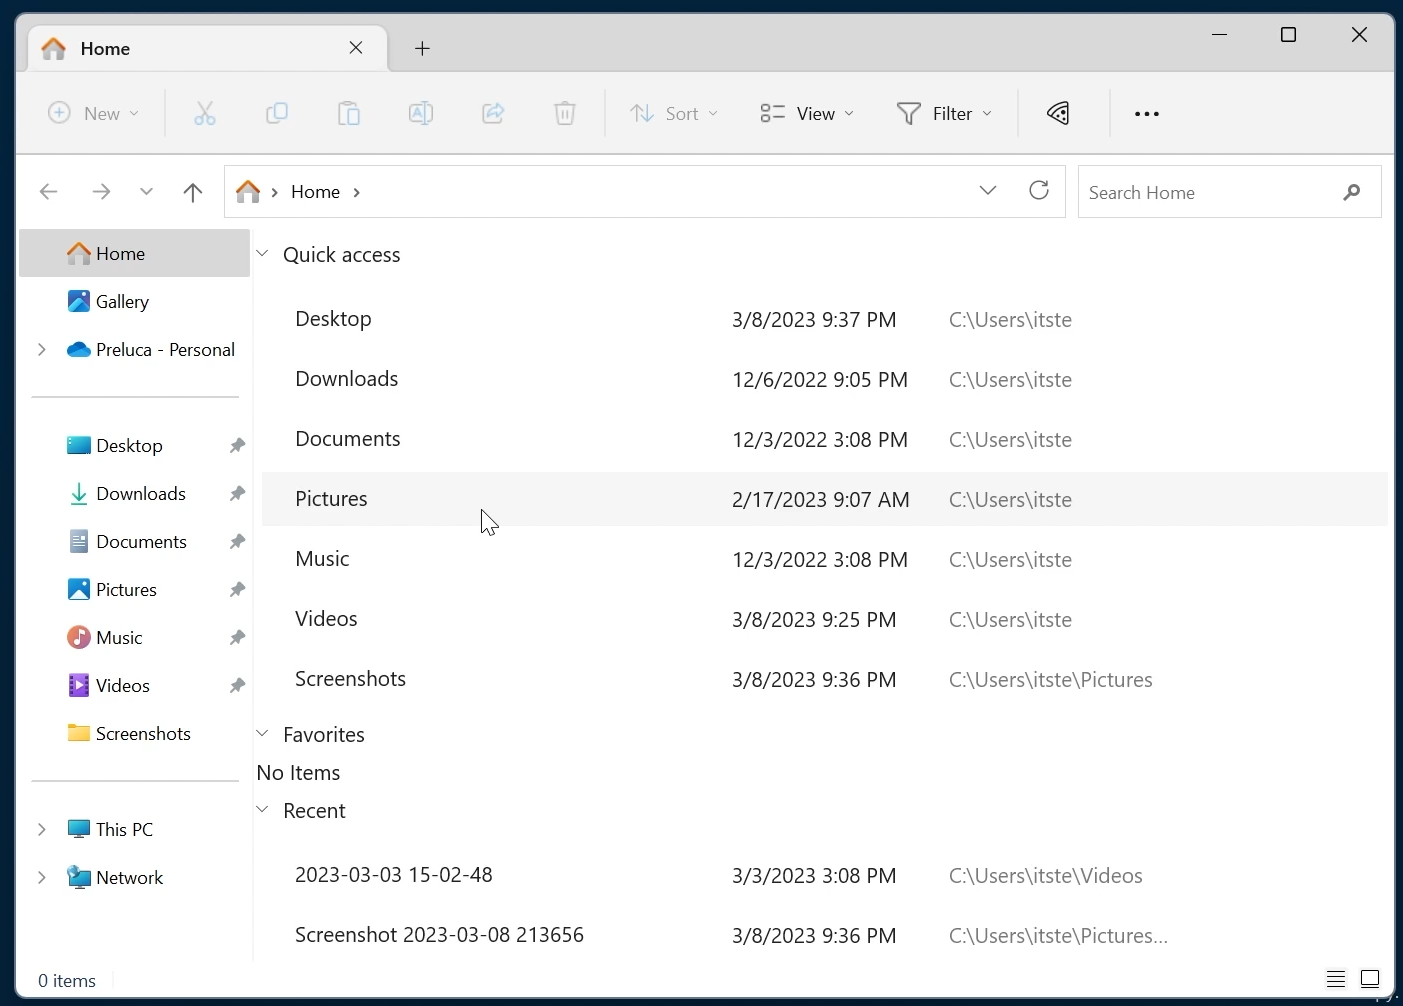Click the search magnifier in Search Home

click(1352, 192)
